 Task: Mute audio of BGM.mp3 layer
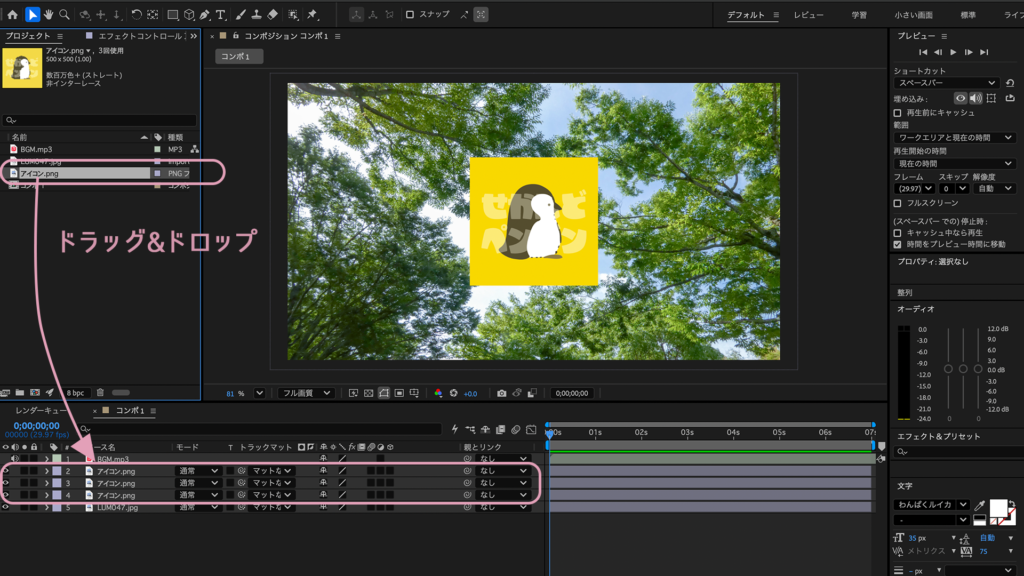(14, 459)
